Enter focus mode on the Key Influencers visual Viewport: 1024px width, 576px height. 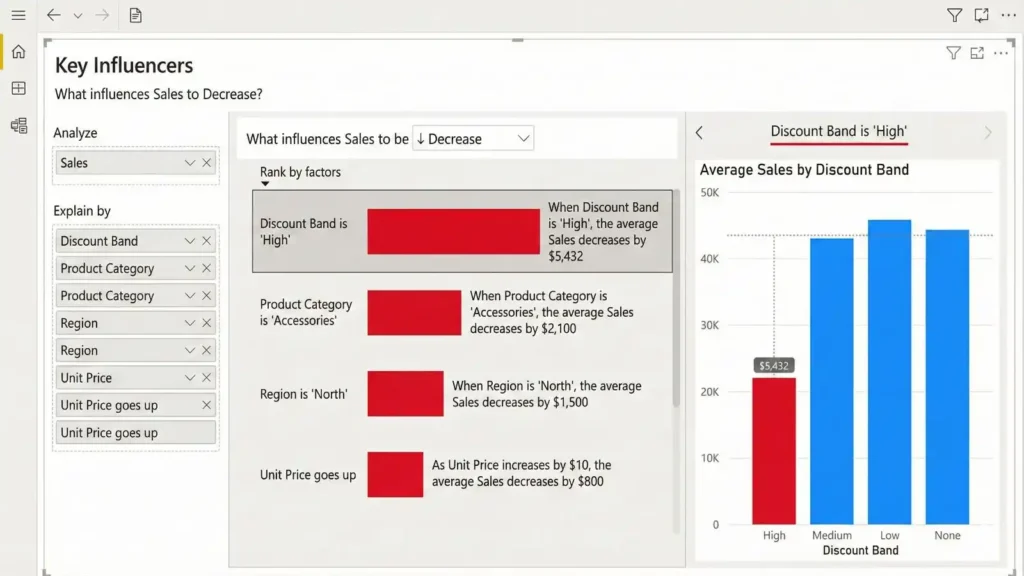pos(977,53)
